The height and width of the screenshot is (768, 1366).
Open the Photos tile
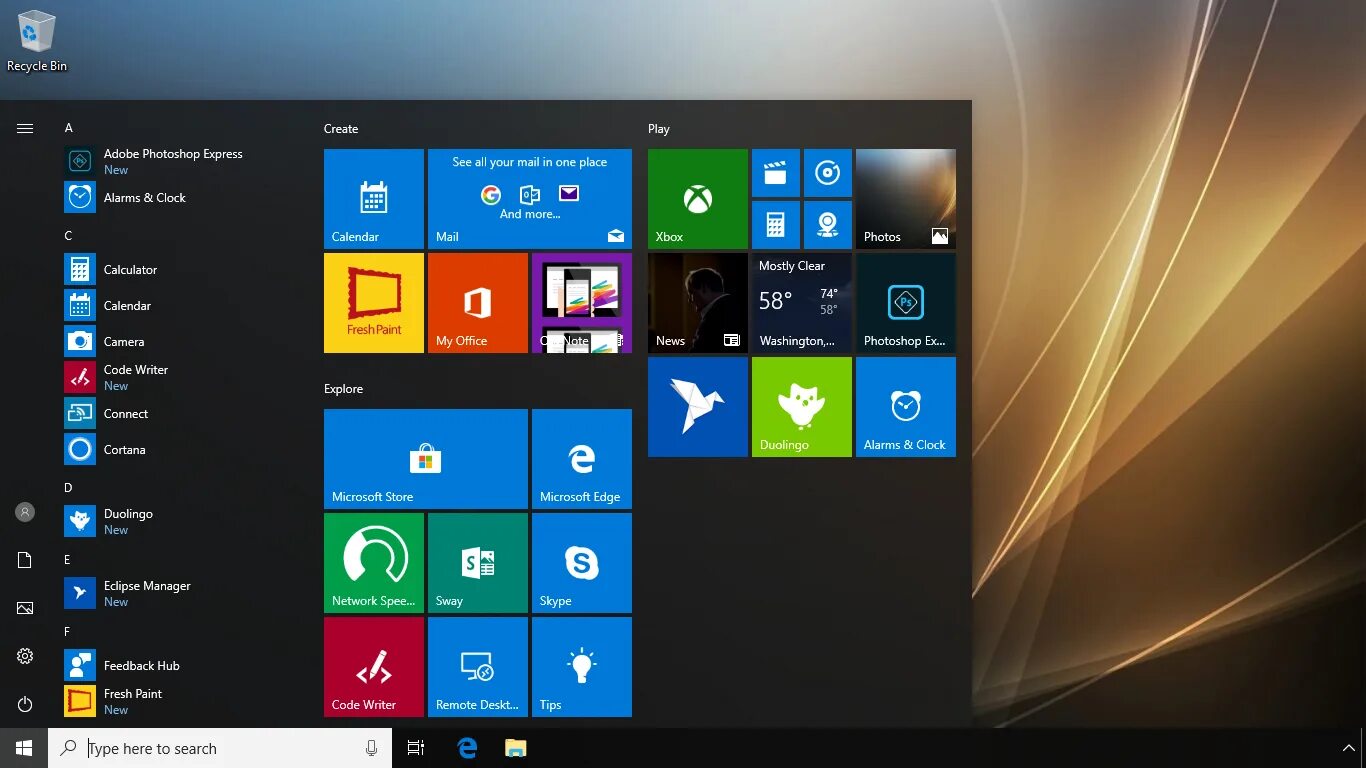coord(906,199)
